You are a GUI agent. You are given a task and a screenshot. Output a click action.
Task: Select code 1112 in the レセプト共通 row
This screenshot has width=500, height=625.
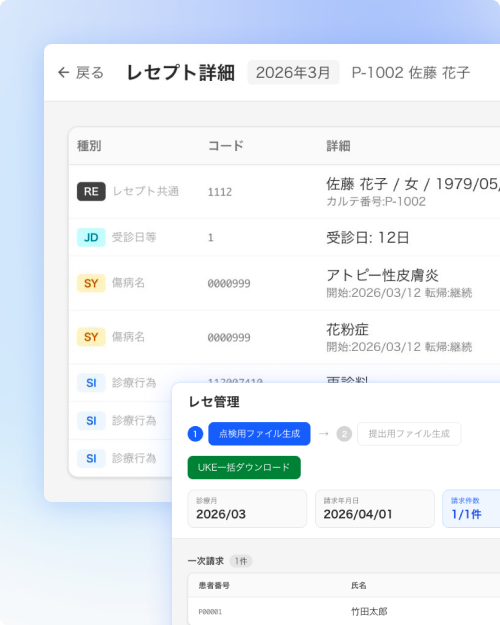pos(220,192)
